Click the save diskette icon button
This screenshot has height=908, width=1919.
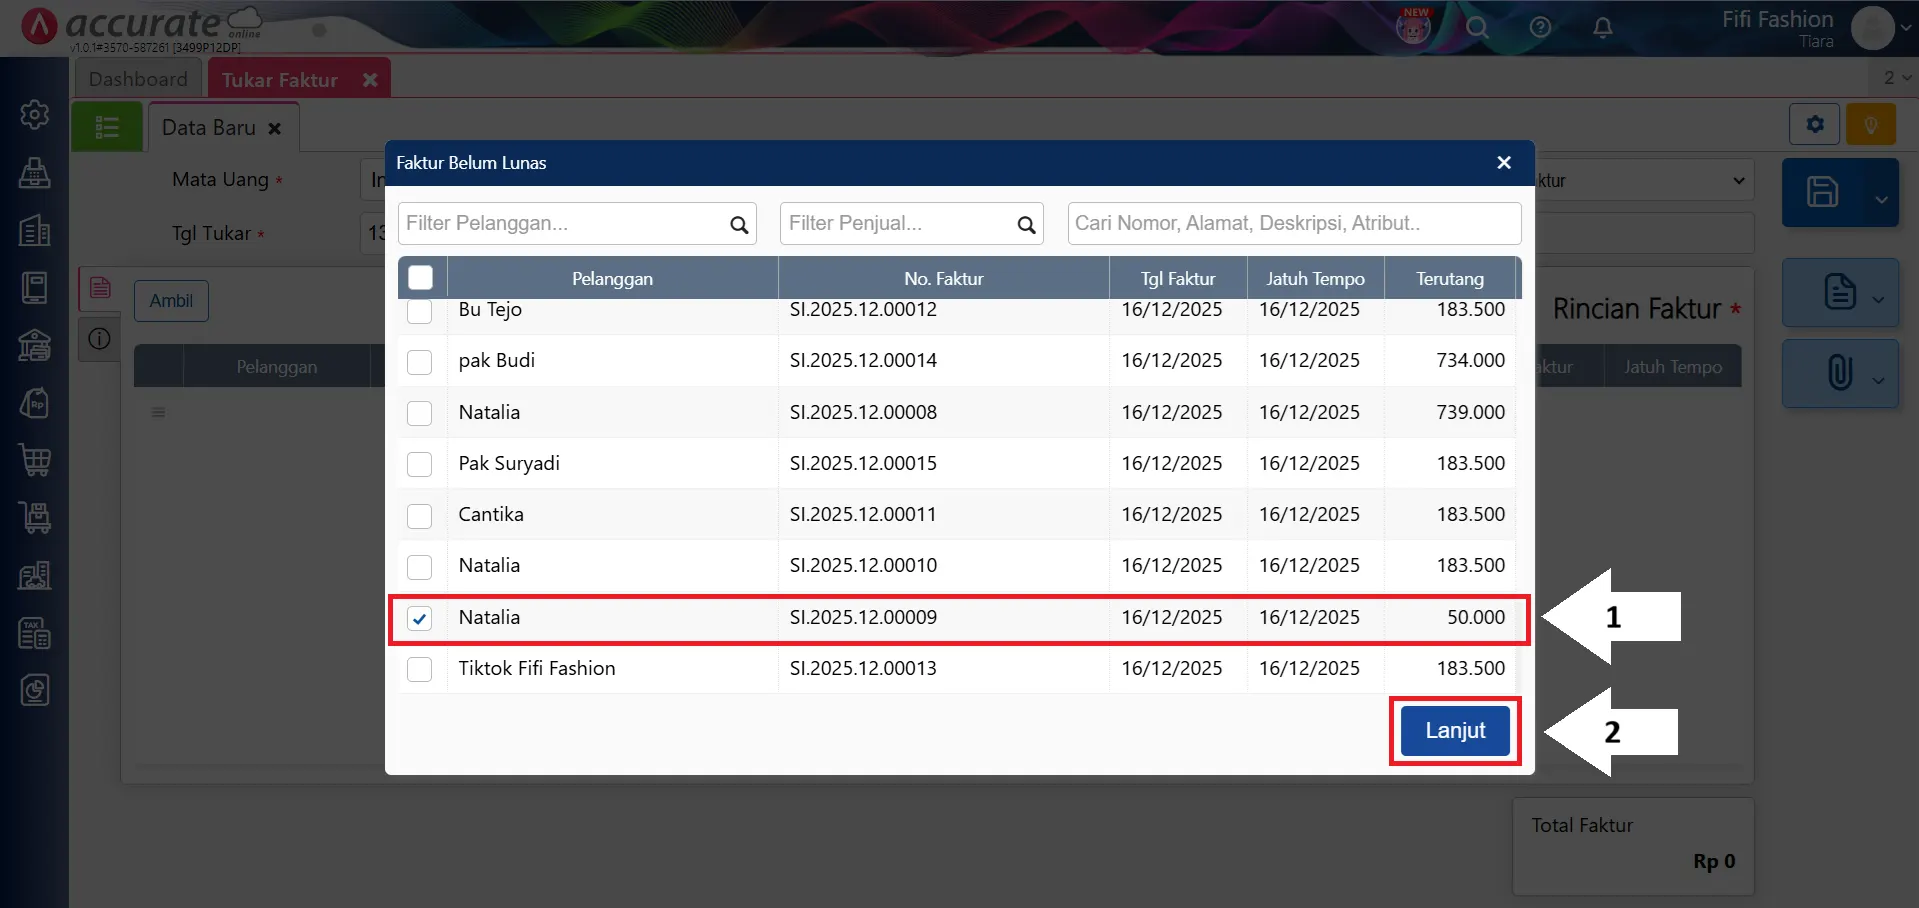(x=1822, y=192)
